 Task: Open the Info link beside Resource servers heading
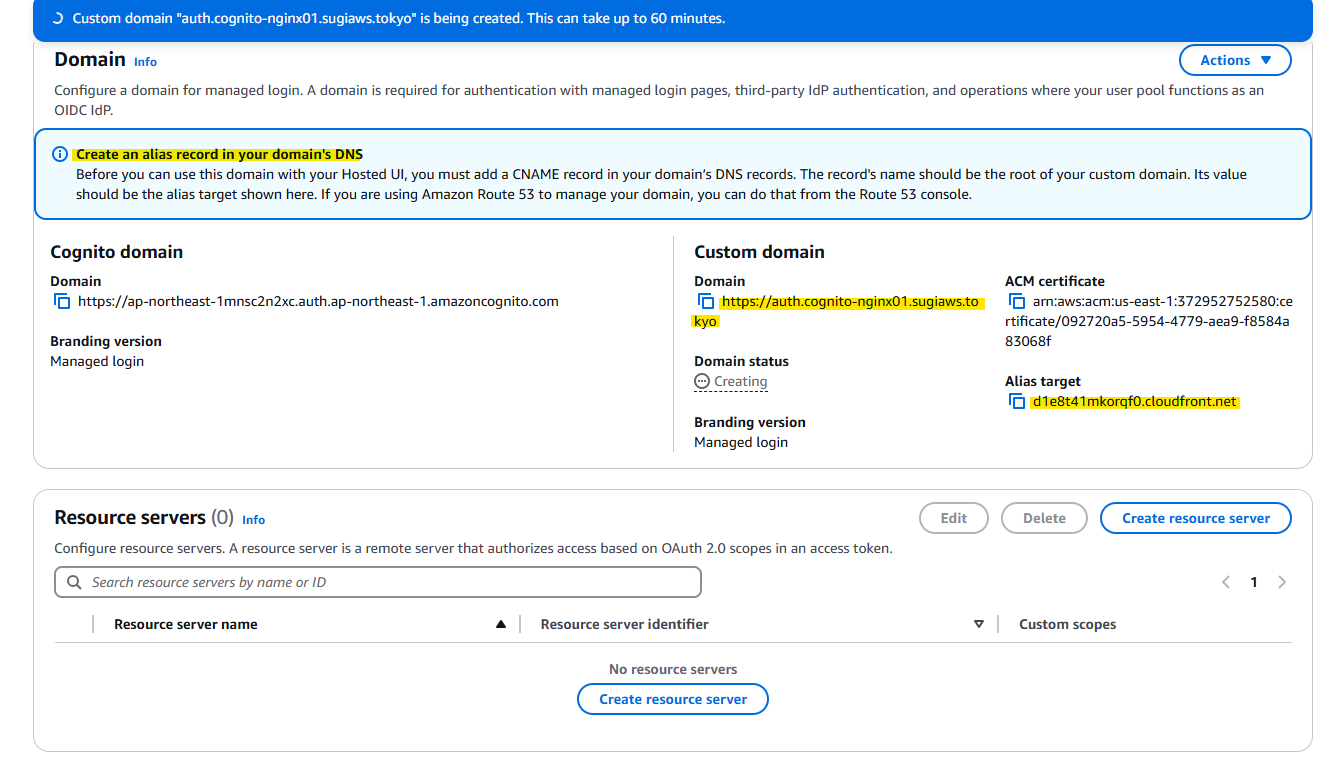253,519
